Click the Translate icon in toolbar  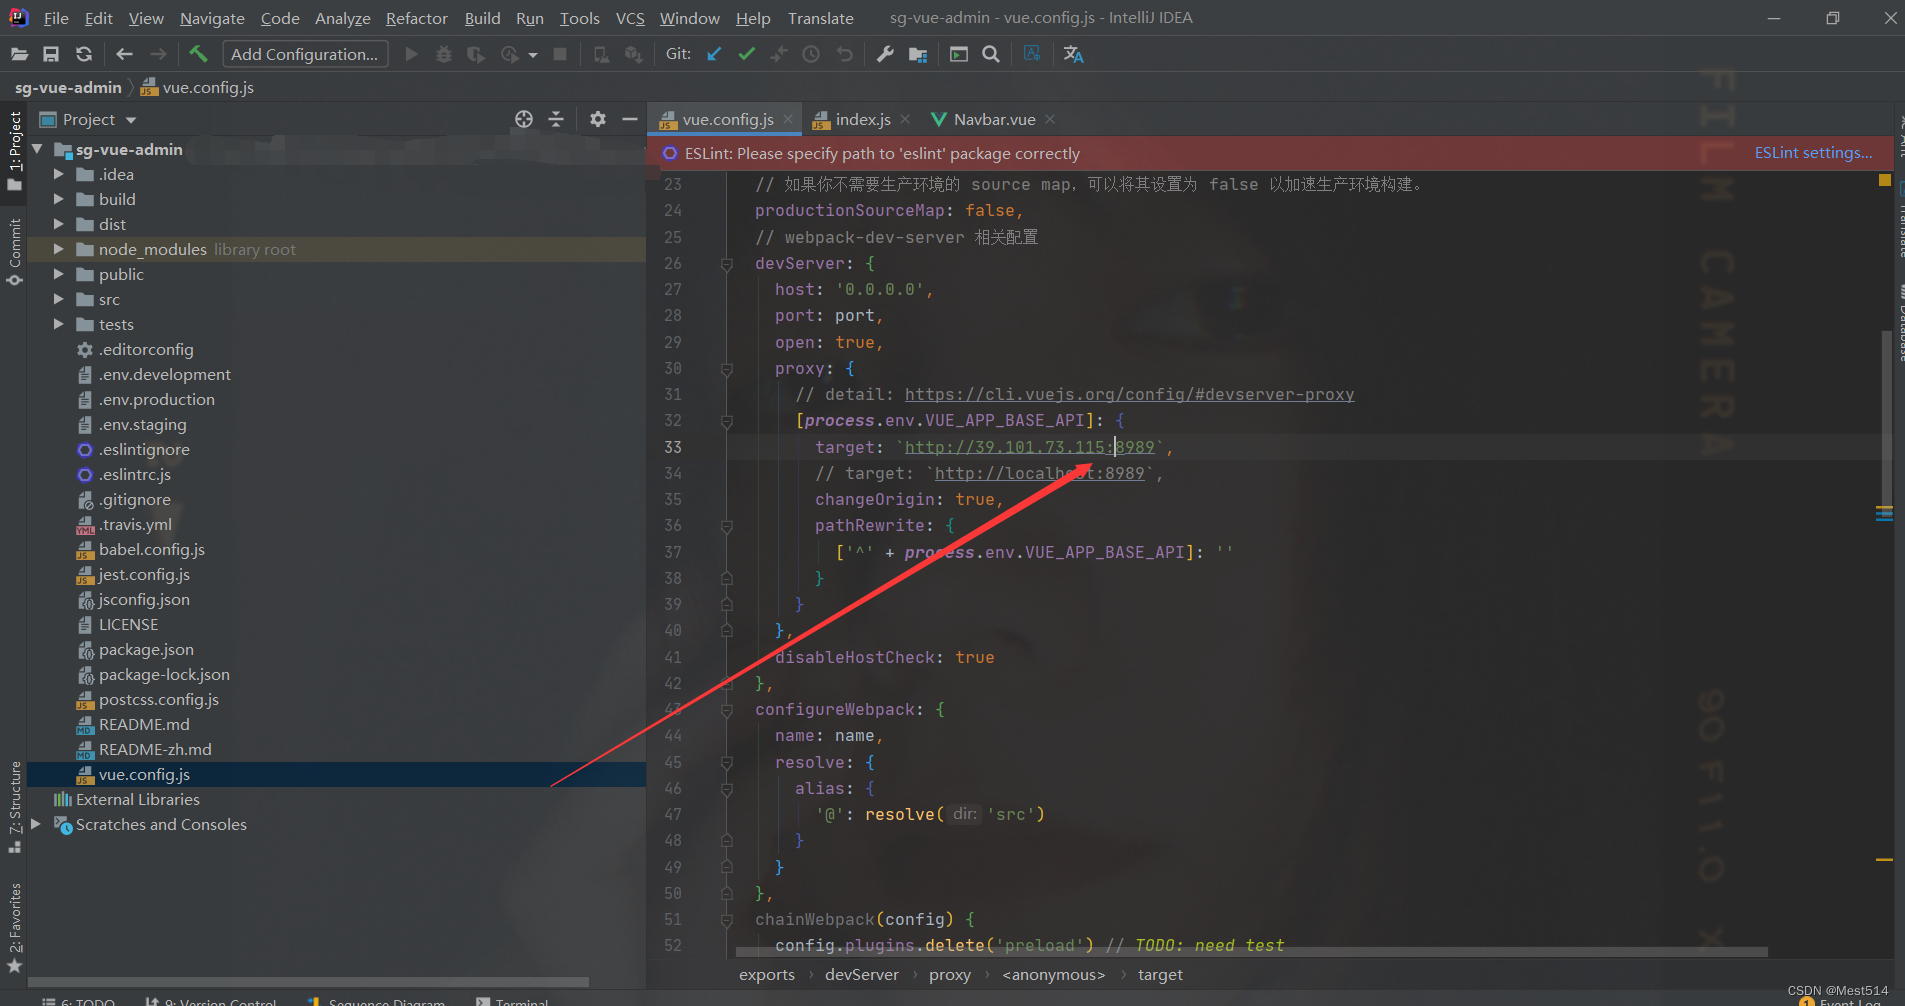pos(1073,54)
